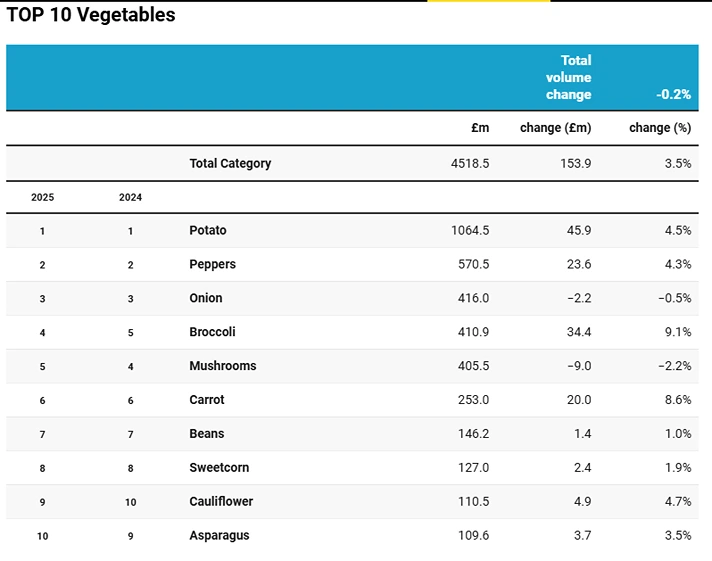Select the Mushrooms row label
Screen dimensions: 712x561
tap(222, 366)
